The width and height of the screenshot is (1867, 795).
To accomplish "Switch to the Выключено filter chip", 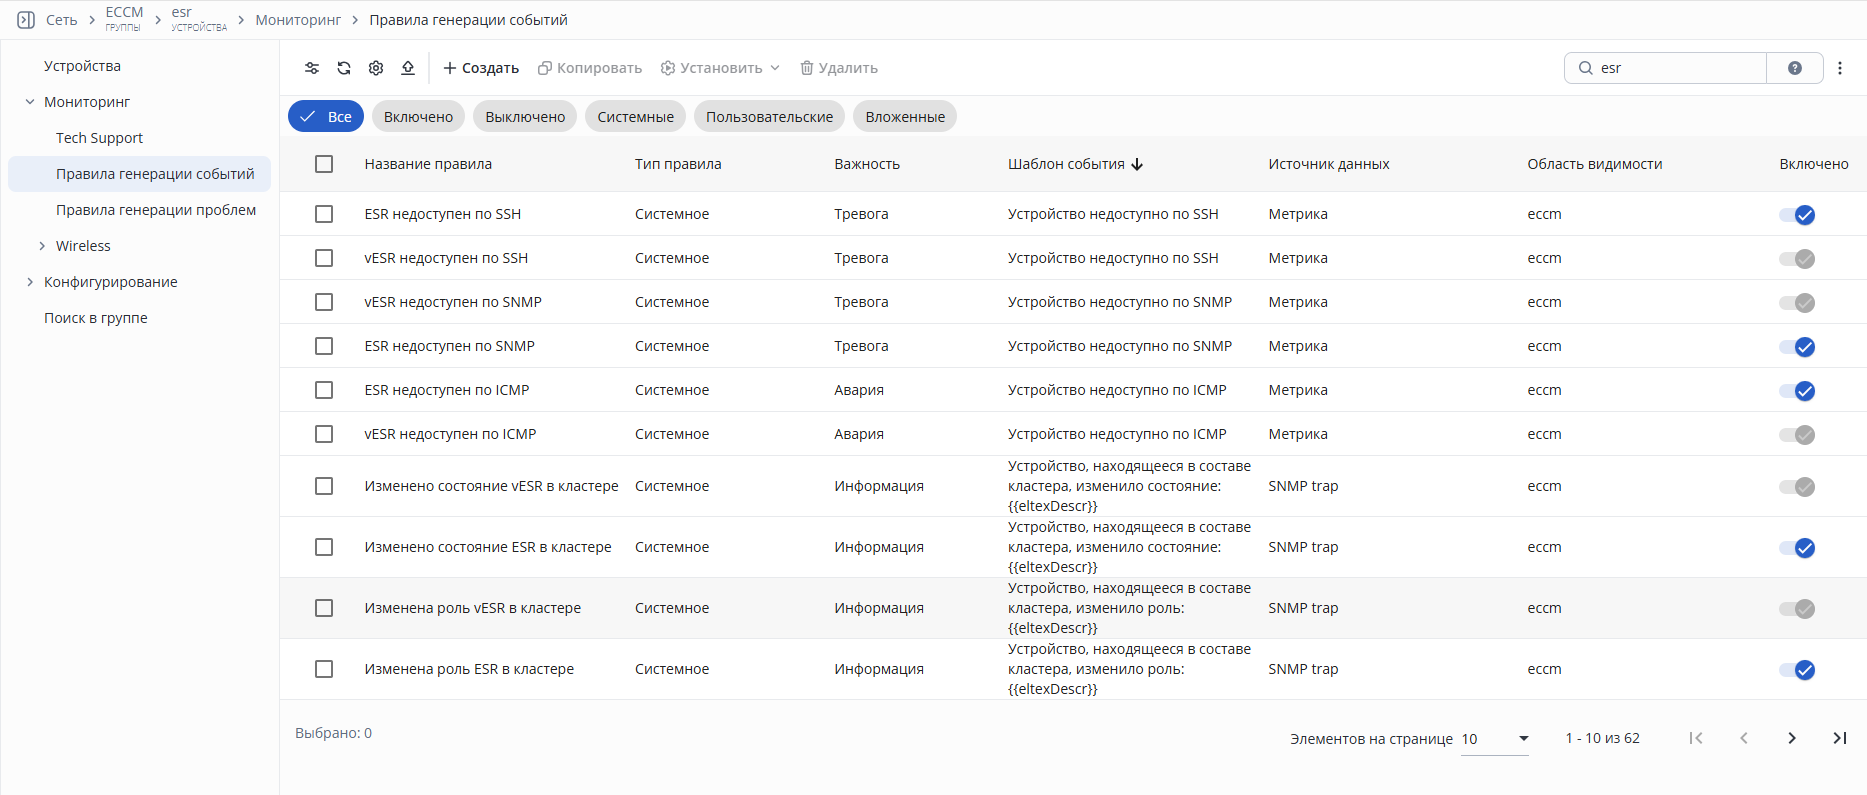I will 525,117.
